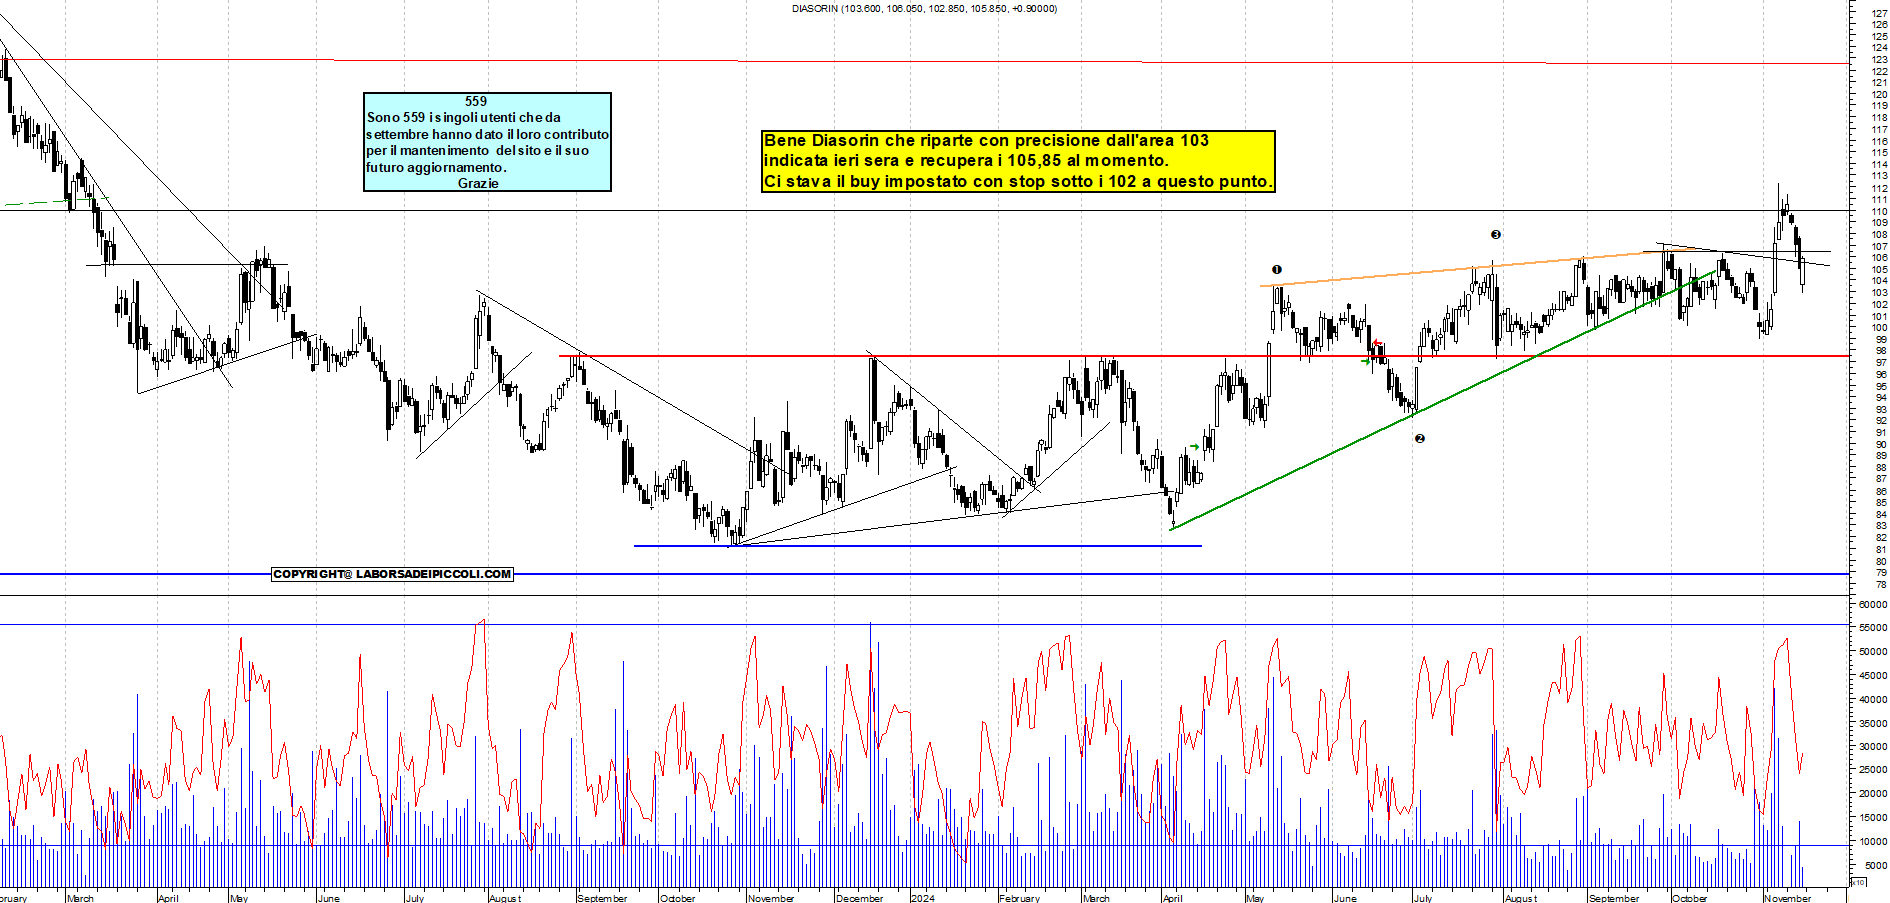The width and height of the screenshot is (1890, 903).
Task: Click line 'Sono 559 i singoli utenti che da'
Action: click(x=464, y=117)
